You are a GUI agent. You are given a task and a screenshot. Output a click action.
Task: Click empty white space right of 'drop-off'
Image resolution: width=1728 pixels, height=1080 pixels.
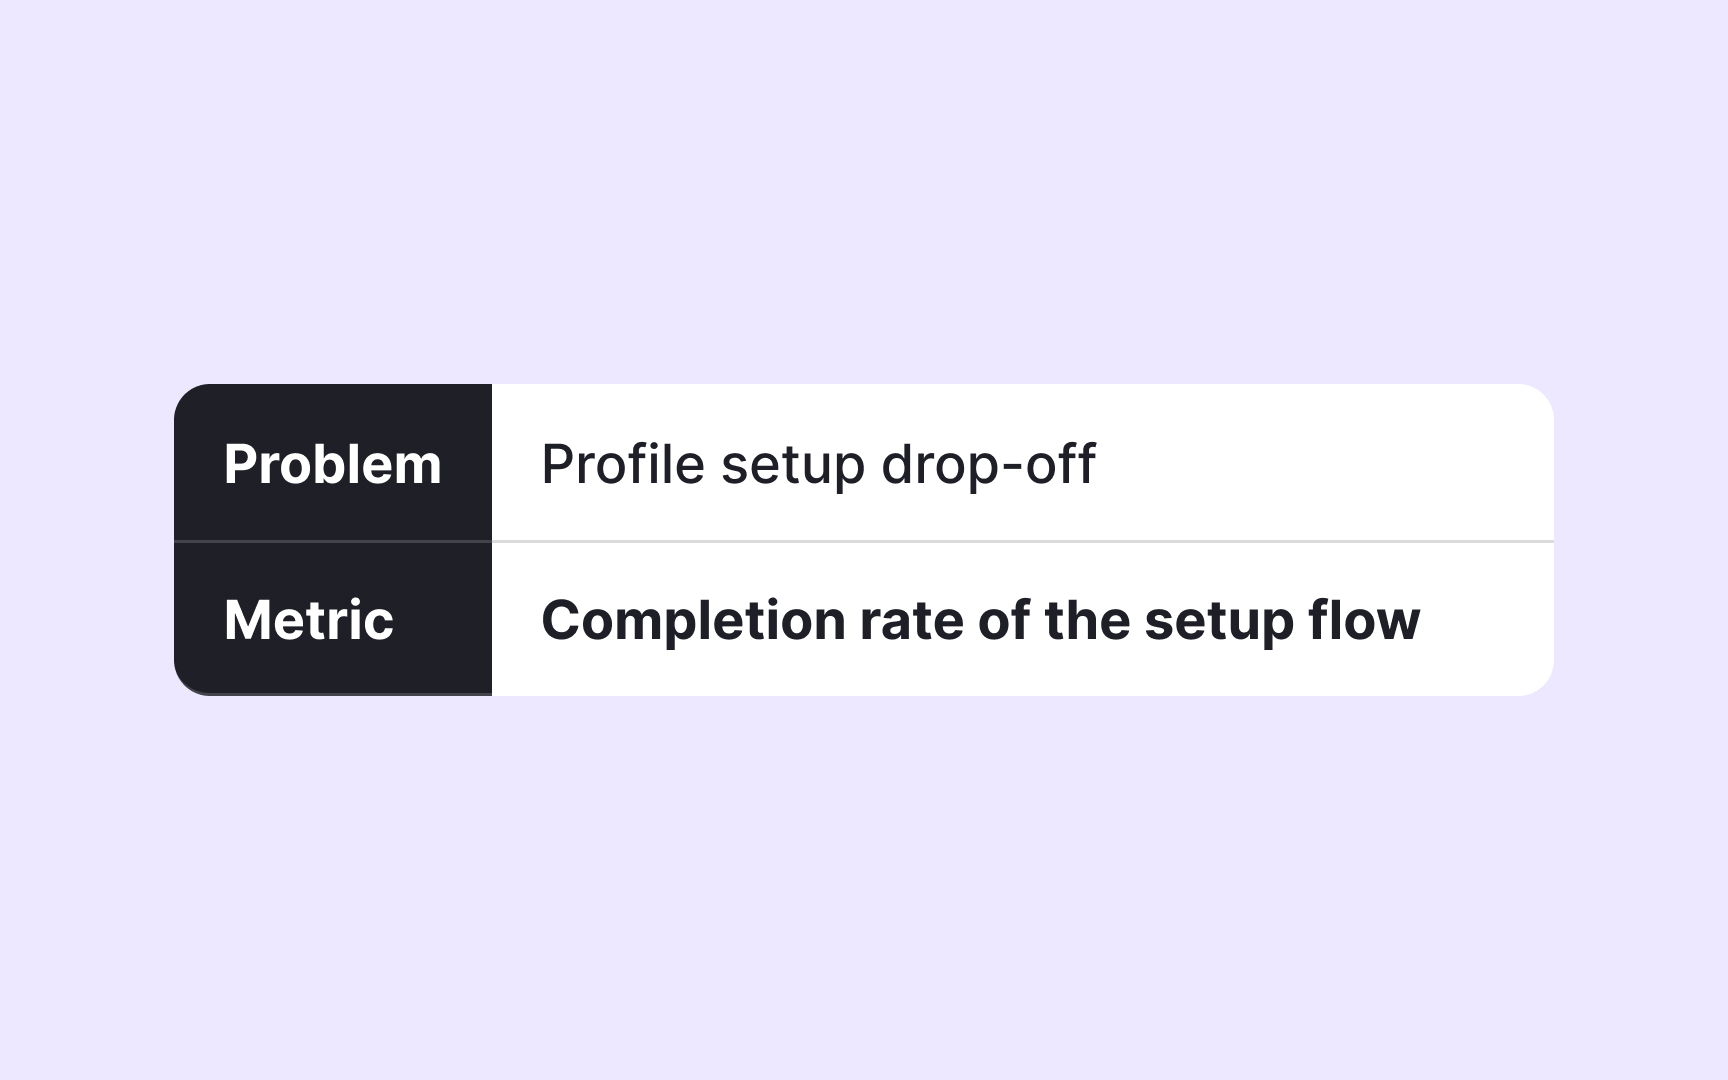[1320, 464]
